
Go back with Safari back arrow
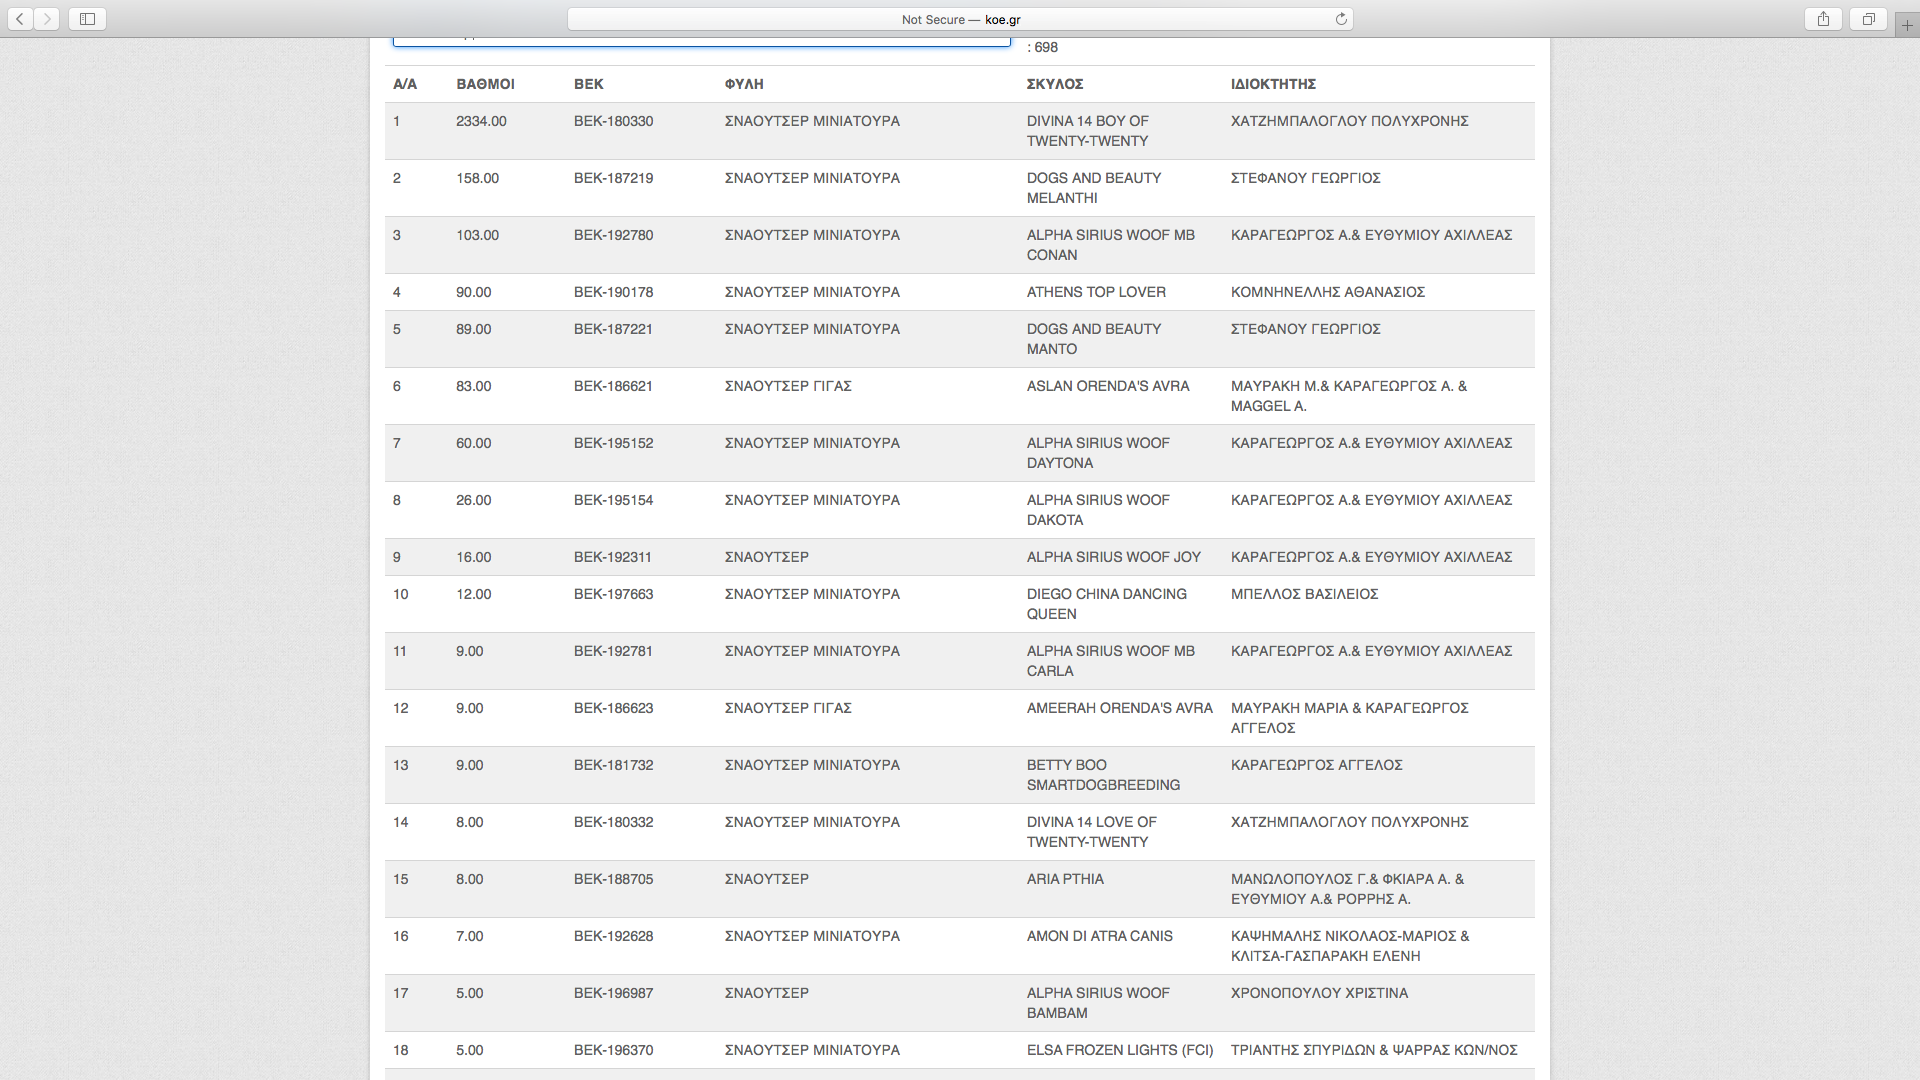coord(20,19)
